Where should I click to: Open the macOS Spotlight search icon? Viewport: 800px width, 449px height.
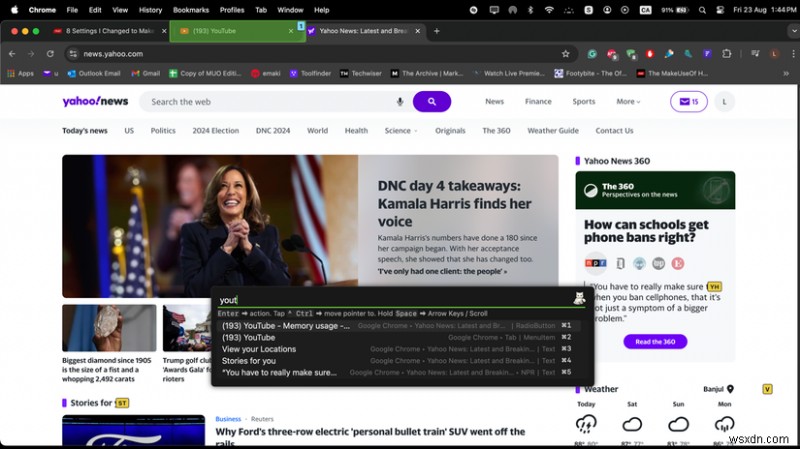(x=703, y=10)
